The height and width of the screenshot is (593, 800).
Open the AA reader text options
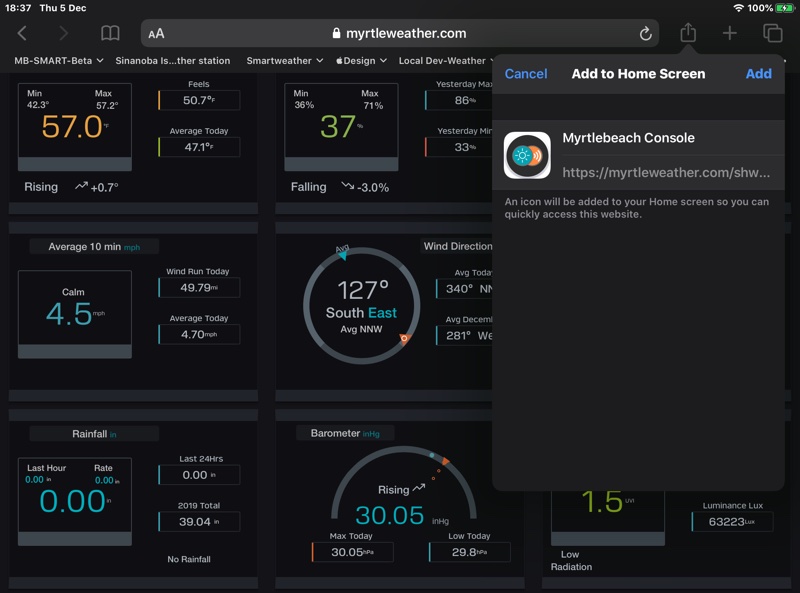[x=156, y=34]
